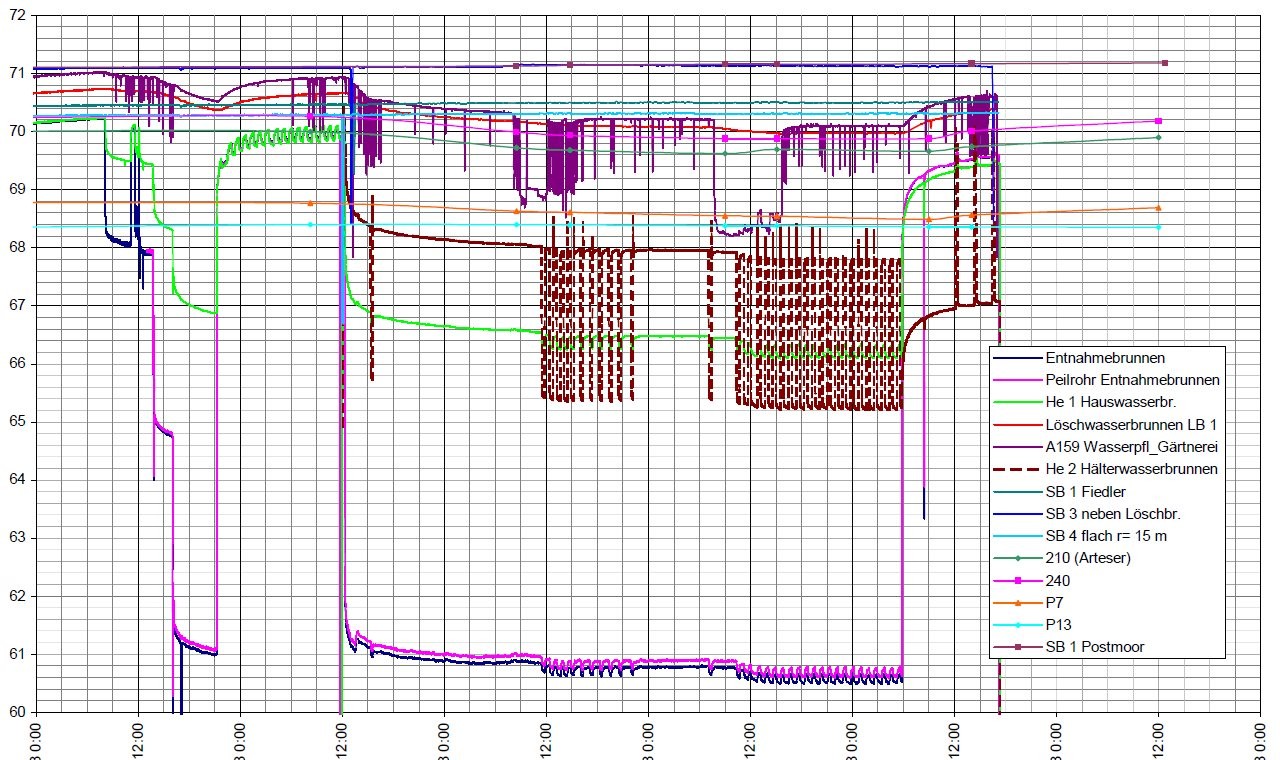Click the orange triangle marker for P7 in legend

click(1017, 603)
